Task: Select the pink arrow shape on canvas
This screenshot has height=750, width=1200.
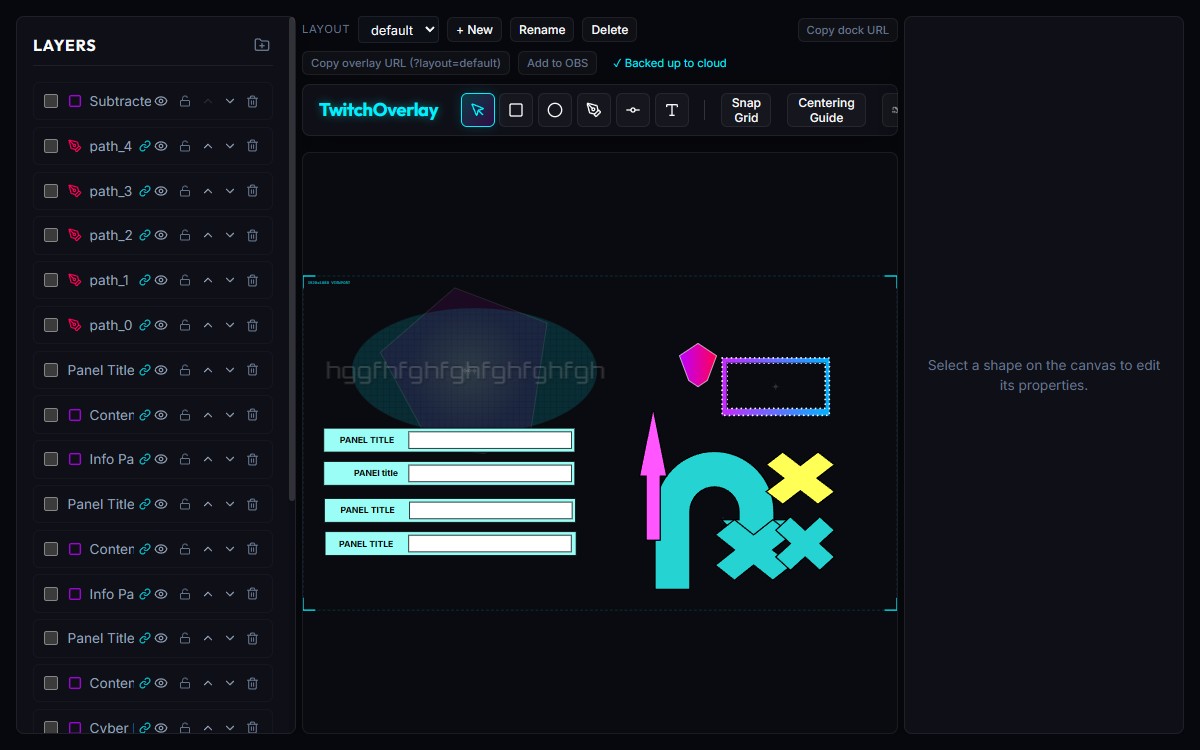Action: [653, 476]
